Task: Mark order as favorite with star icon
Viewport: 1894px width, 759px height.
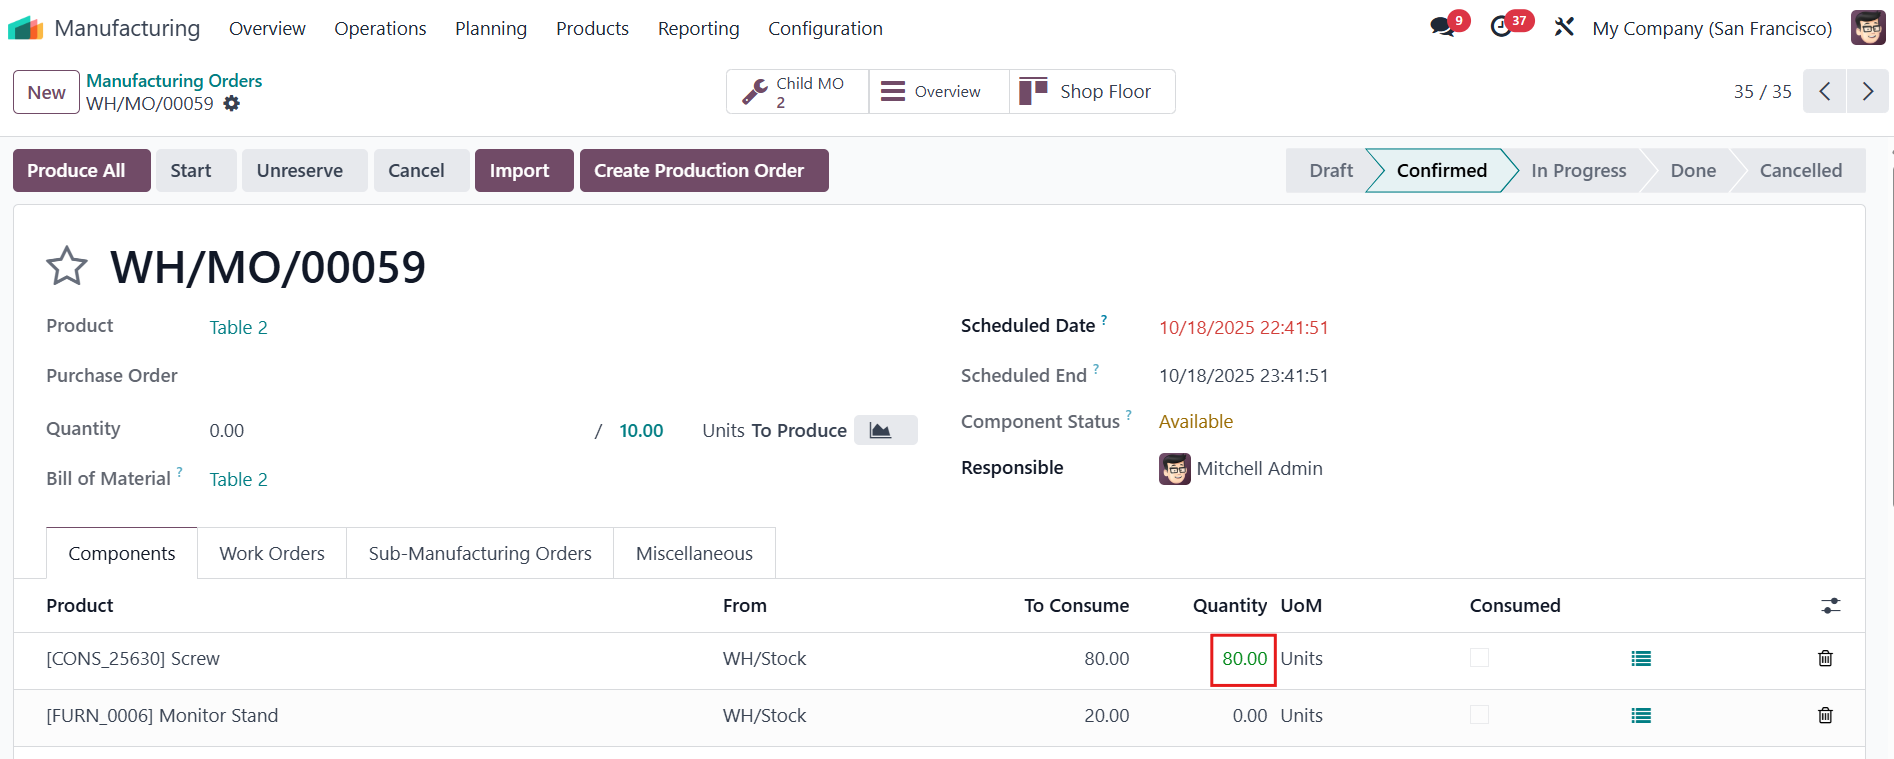Action: [x=67, y=266]
